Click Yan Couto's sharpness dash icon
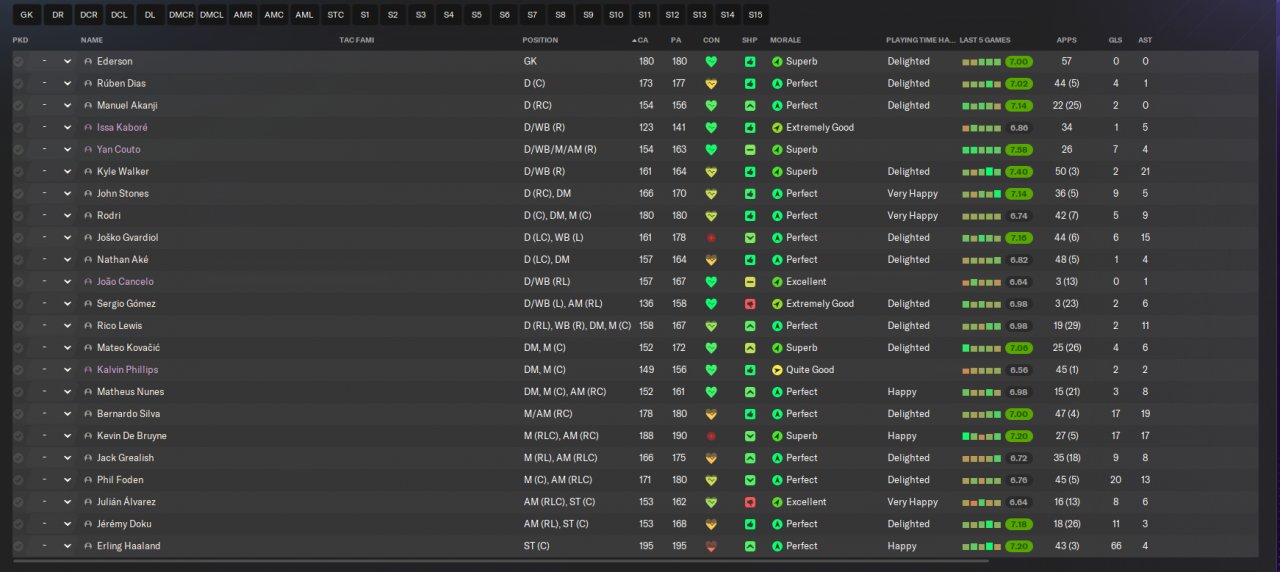 pos(750,149)
